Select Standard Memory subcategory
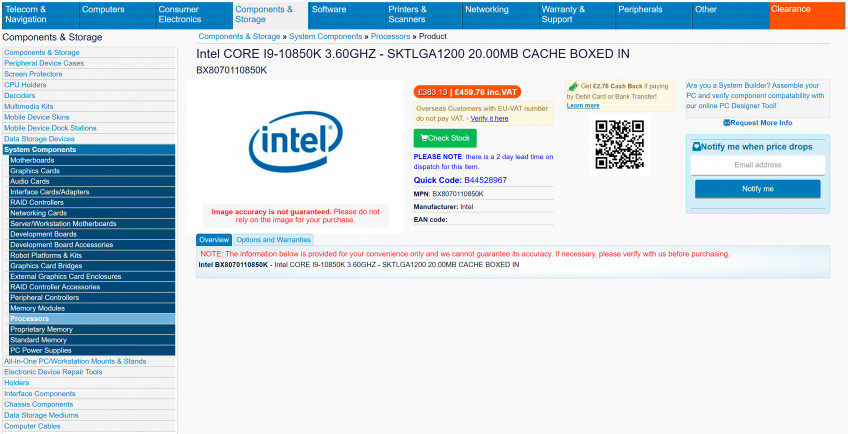Image resolution: width=848 pixels, height=434 pixels. (x=92, y=340)
